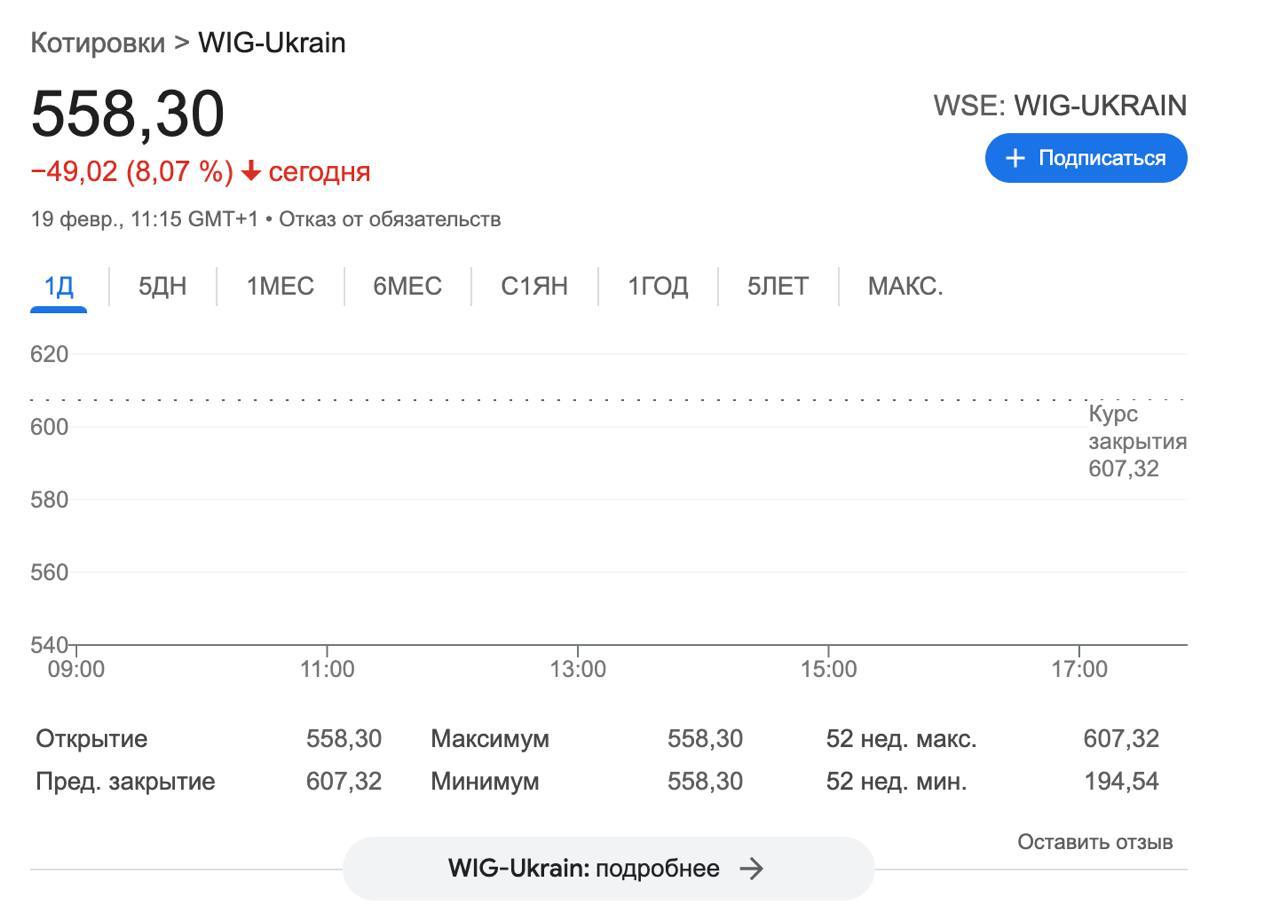The image size is (1280, 921).
Task: Show the 6МЕС chart period
Action: (407, 286)
